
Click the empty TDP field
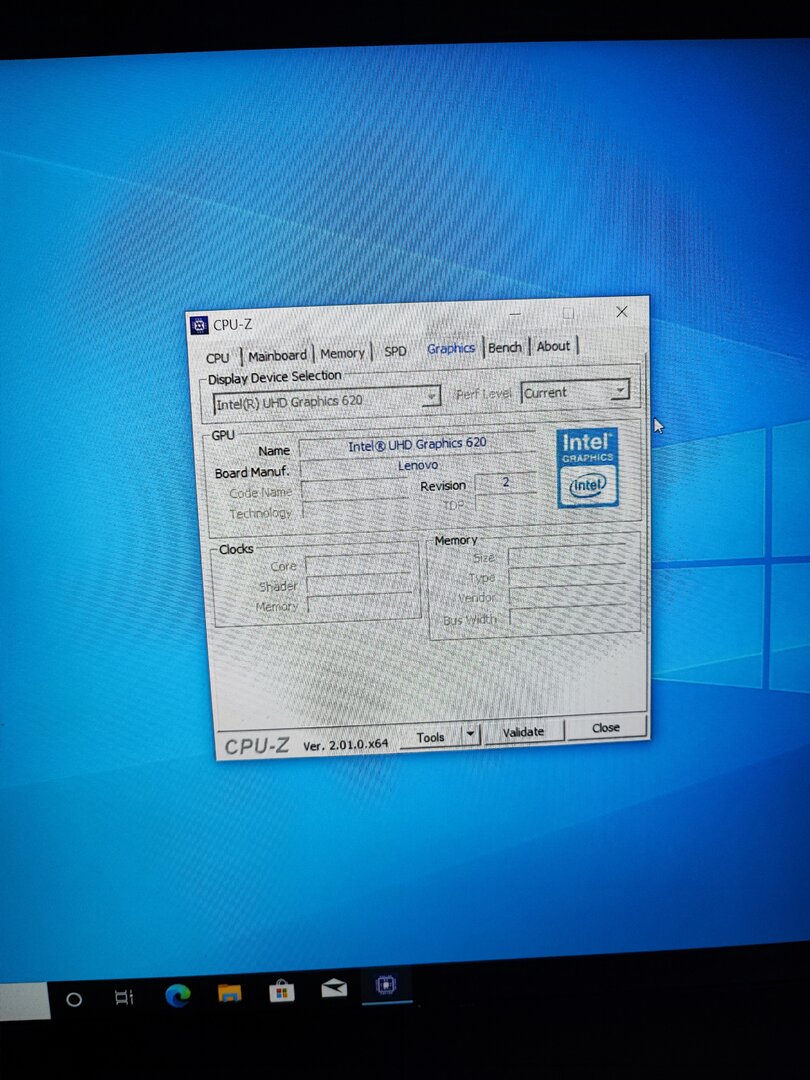coord(506,503)
